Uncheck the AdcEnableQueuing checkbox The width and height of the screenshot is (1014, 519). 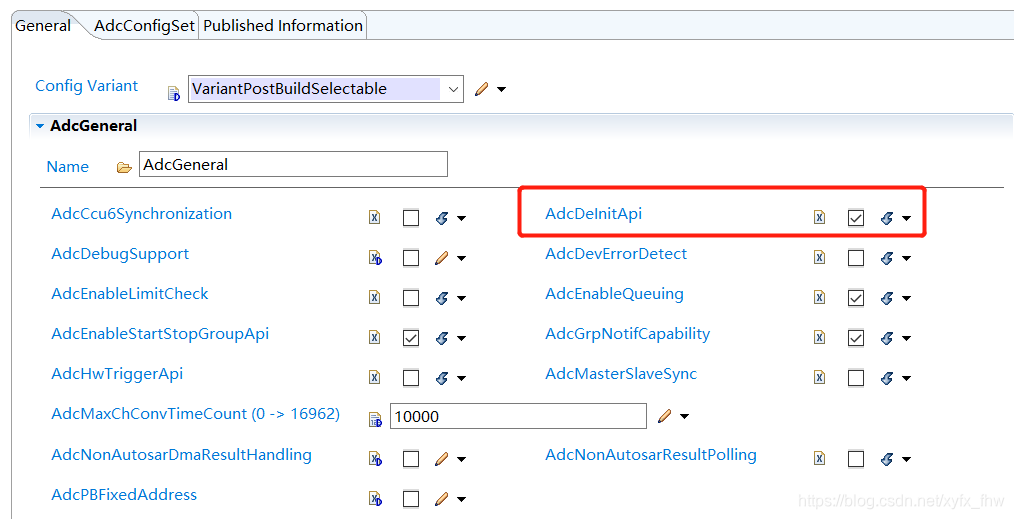[x=856, y=298]
